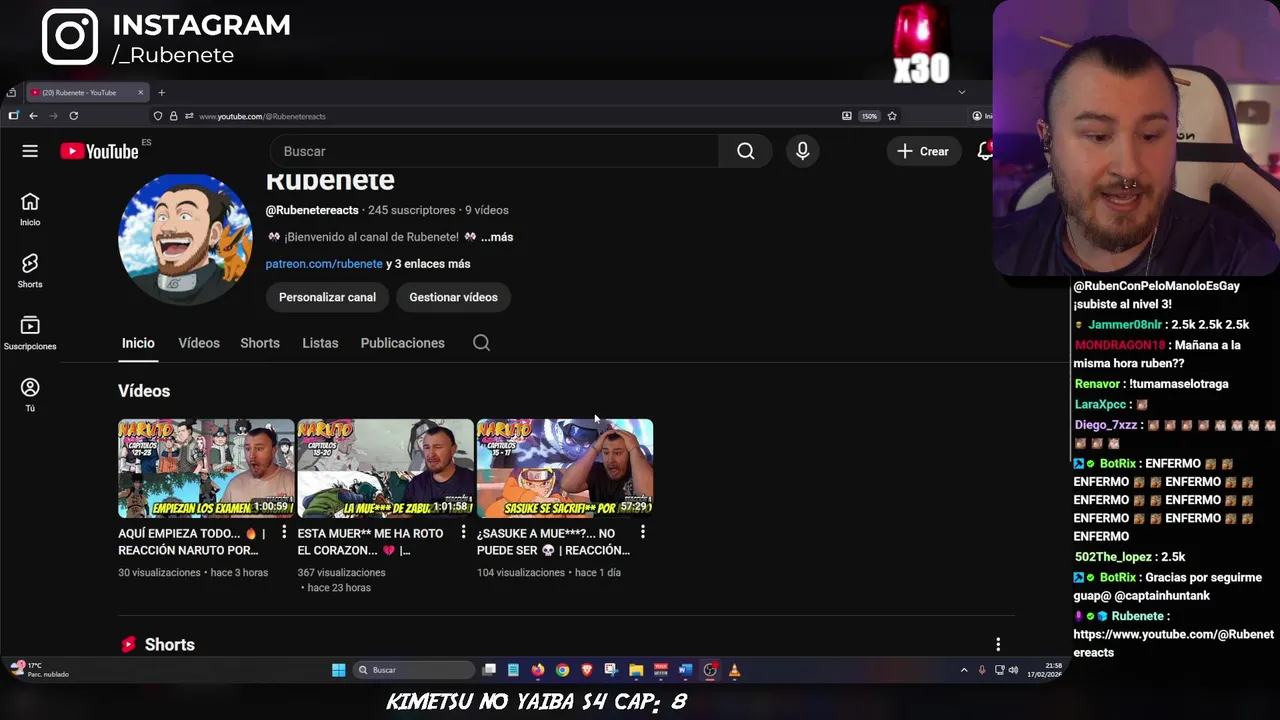
Task: Open the youtube.com/@Rubenetereacts chat link
Action: point(1173,643)
